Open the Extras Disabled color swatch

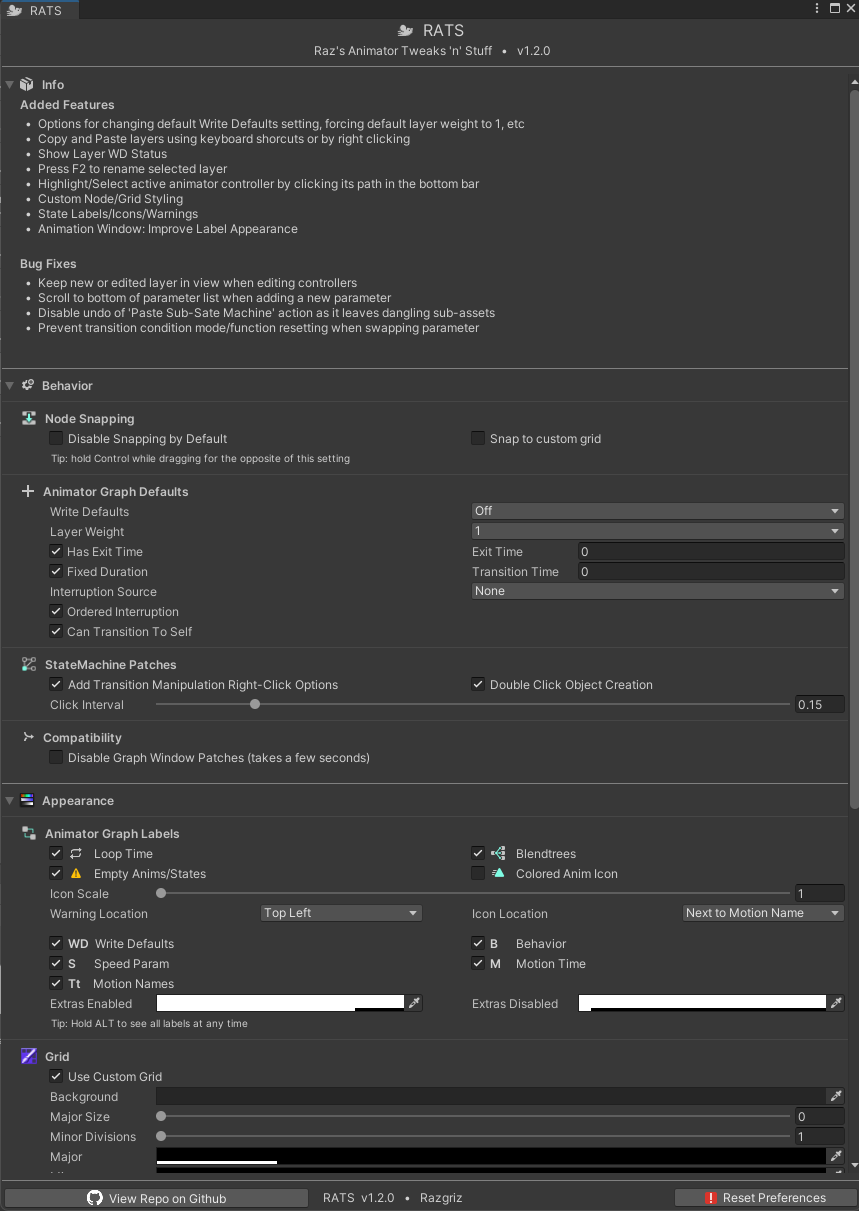click(x=702, y=1002)
